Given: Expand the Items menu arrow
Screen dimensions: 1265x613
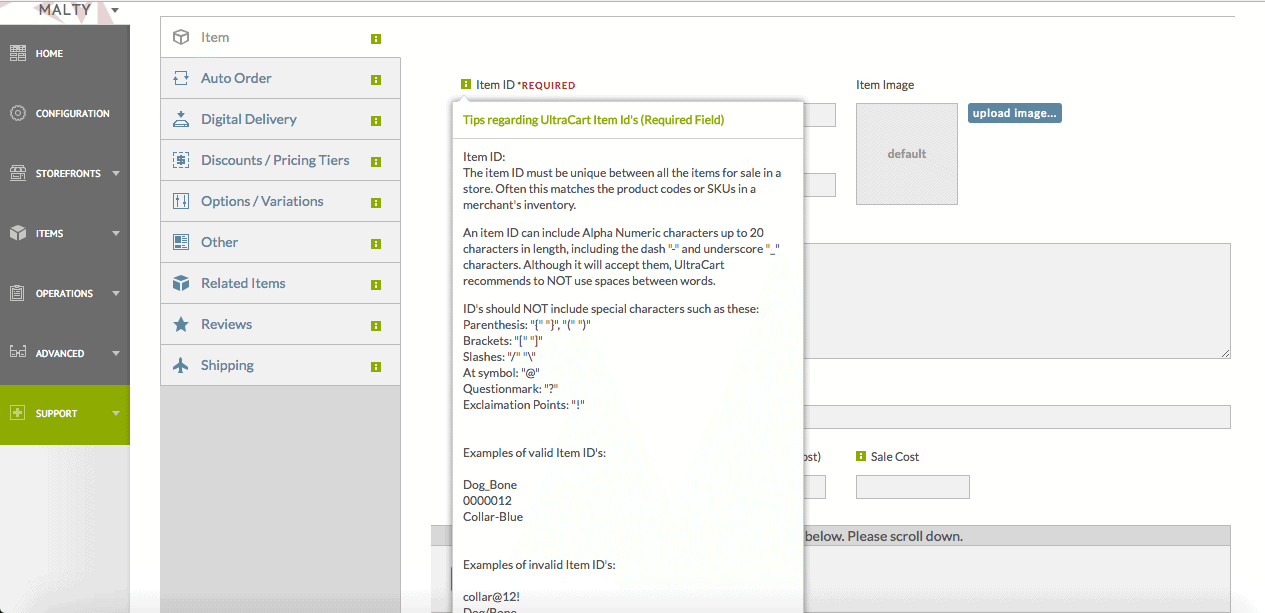Looking at the screenshot, I should point(116,234).
